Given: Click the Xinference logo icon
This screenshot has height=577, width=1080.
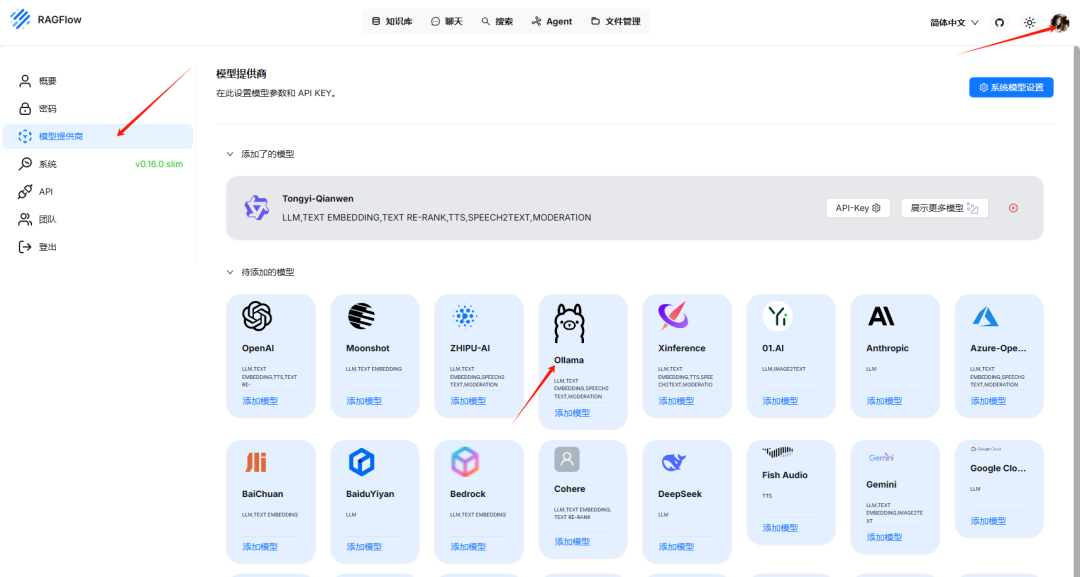Looking at the screenshot, I should tap(673, 316).
